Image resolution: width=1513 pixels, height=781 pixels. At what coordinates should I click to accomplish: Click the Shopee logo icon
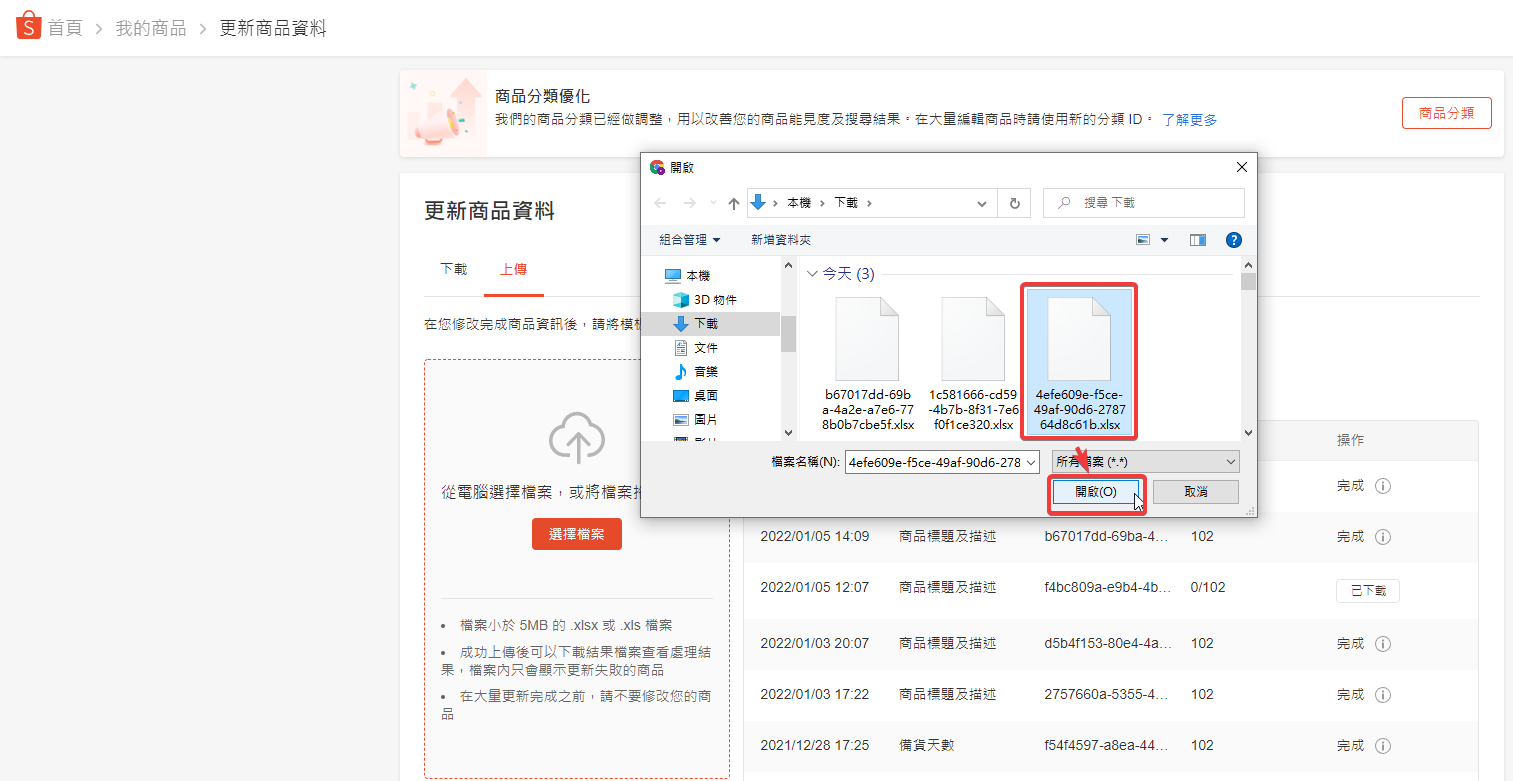coord(28,27)
